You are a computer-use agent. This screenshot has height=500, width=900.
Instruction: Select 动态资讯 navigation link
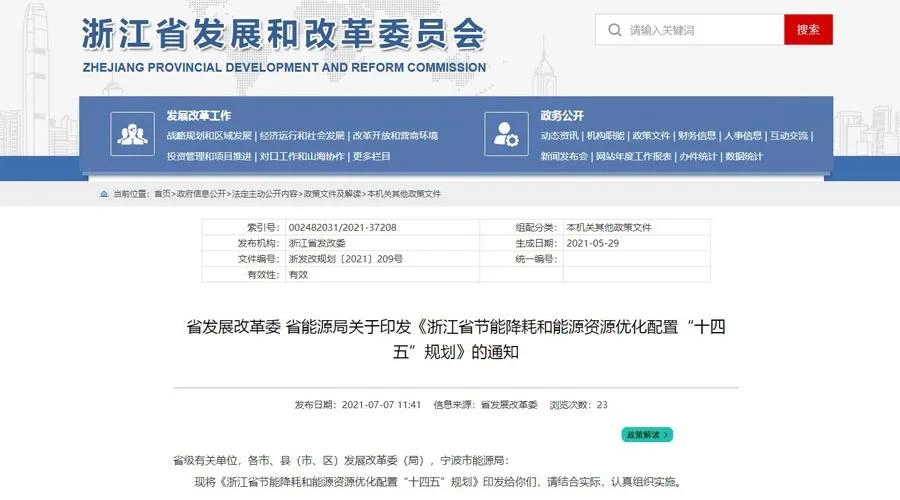(x=559, y=136)
